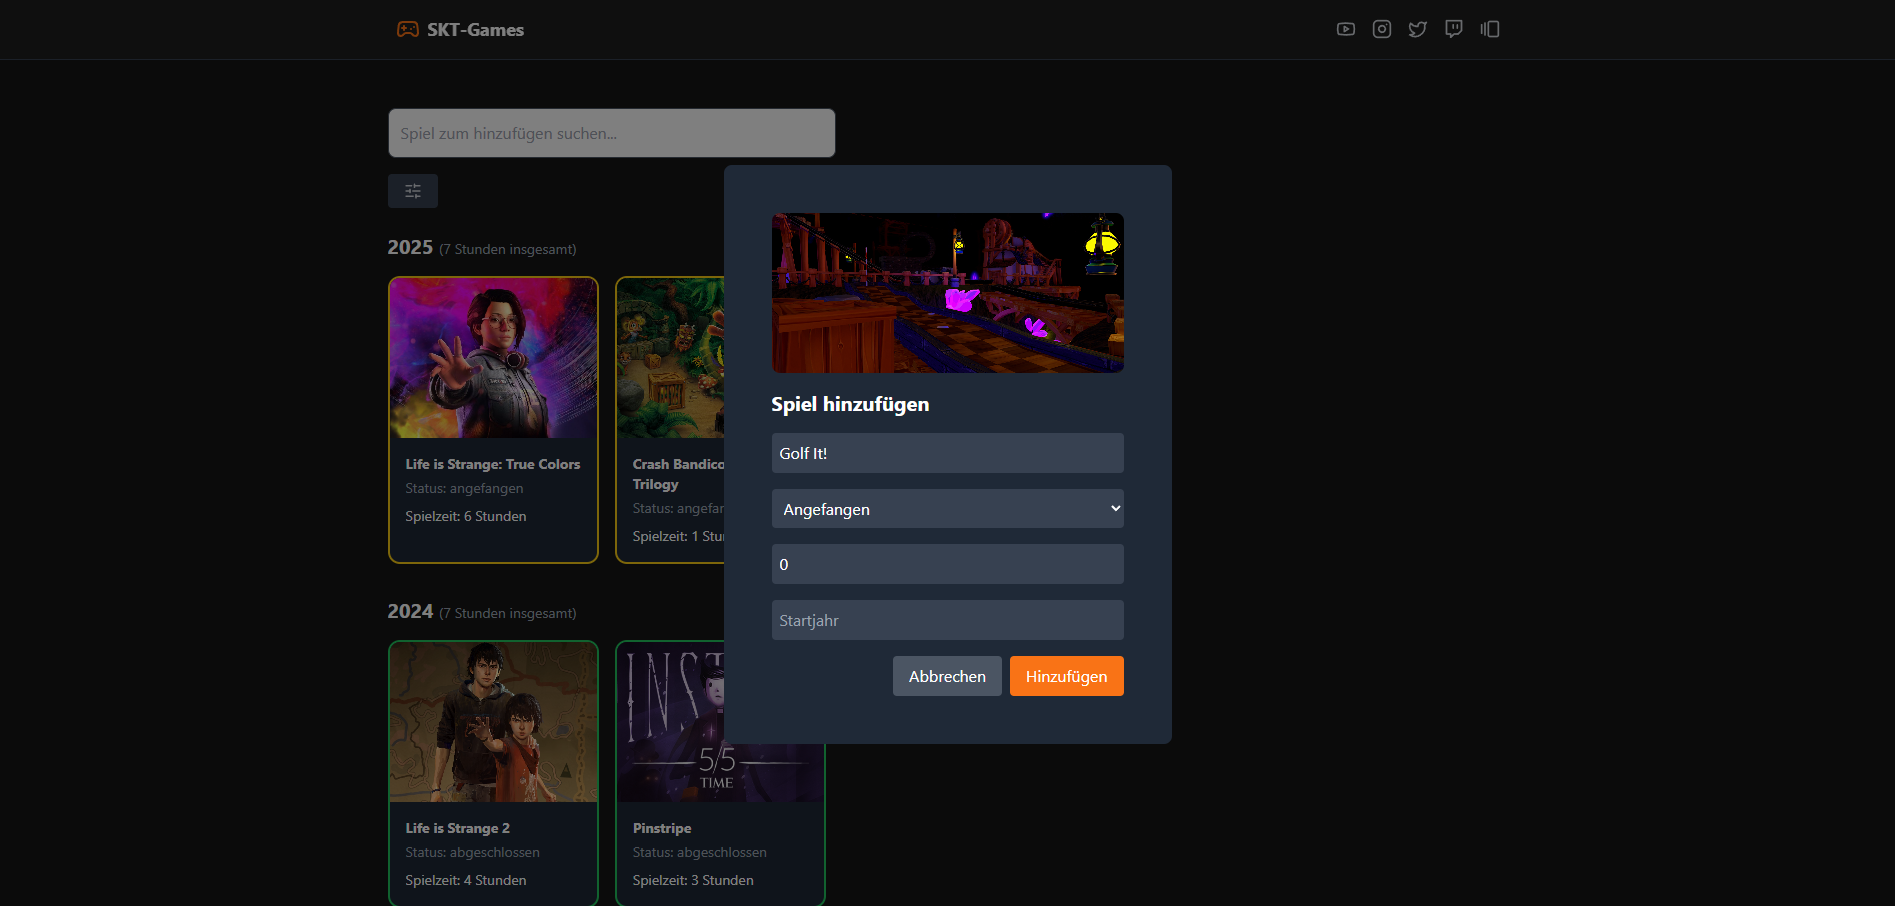
Task: Open the Pinstripe game title
Action: (x=662, y=828)
